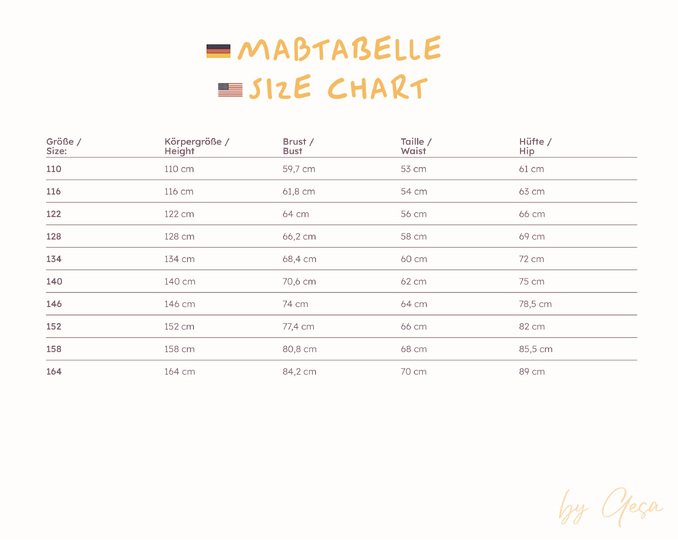The image size is (678, 540).
Task: Click the 70 cm waist value
Action: [413, 372]
